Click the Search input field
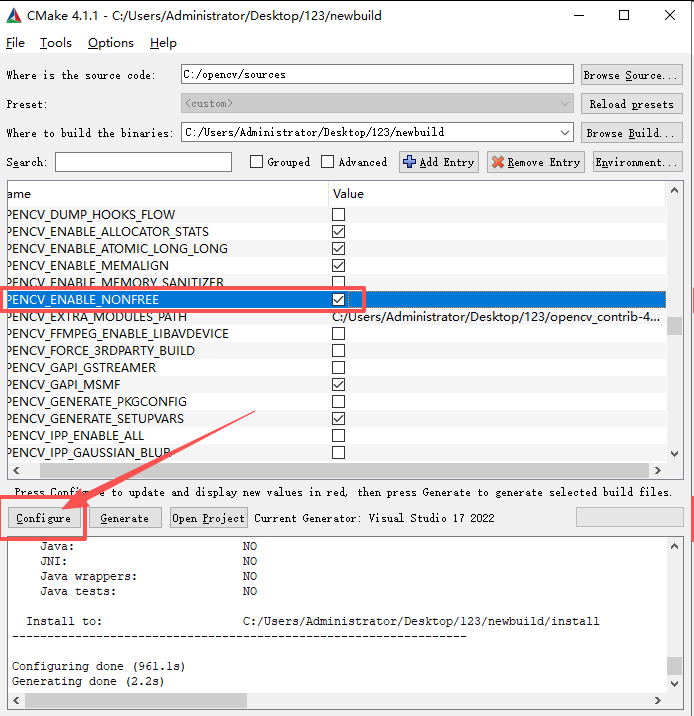 [x=143, y=162]
